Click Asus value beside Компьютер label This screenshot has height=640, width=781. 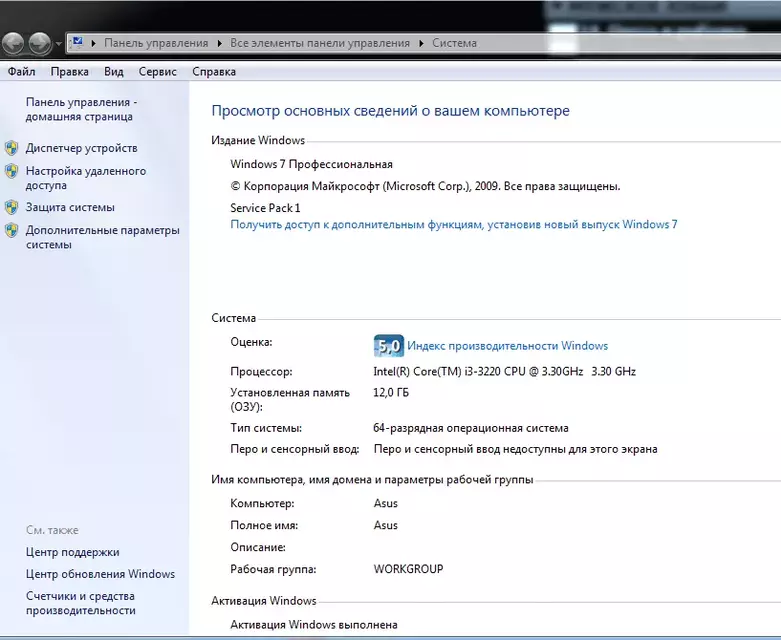click(x=386, y=503)
